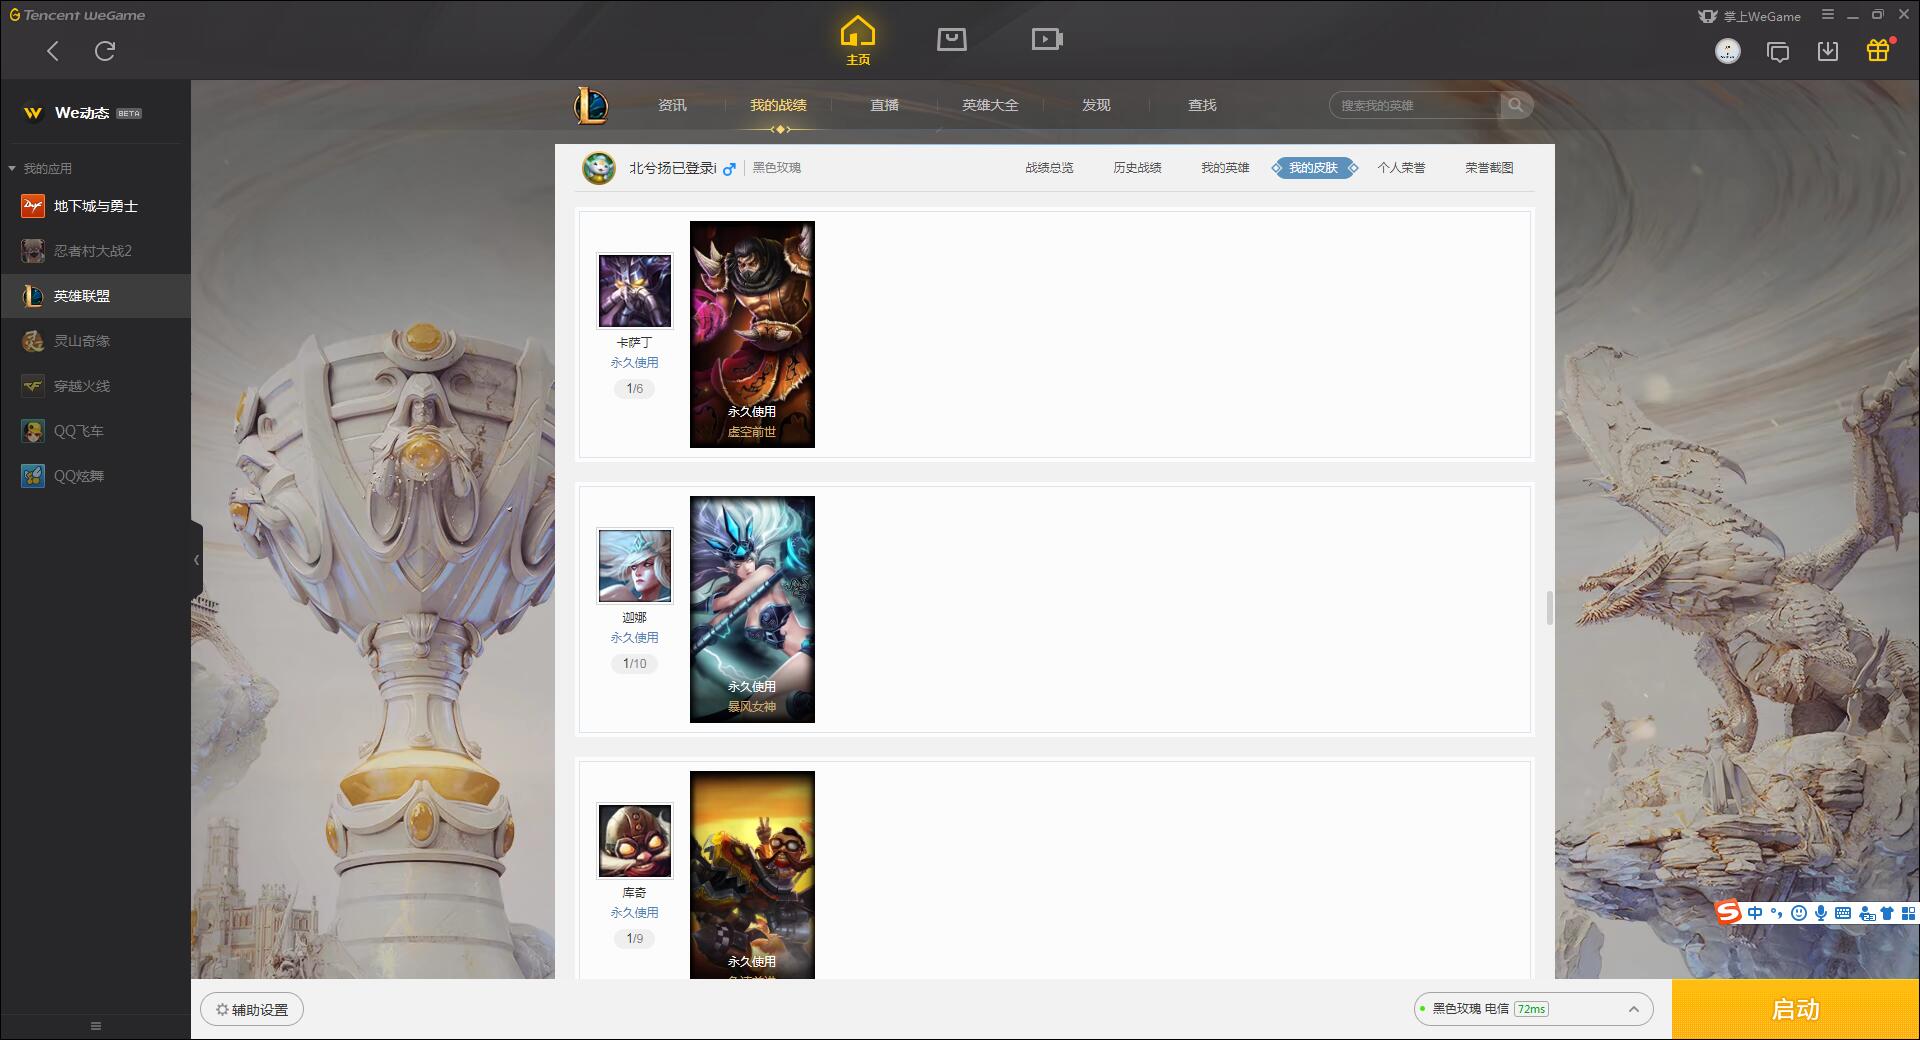Click the IME microphone voice icon
The height and width of the screenshot is (1040, 1920).
tap(1821, 913)
